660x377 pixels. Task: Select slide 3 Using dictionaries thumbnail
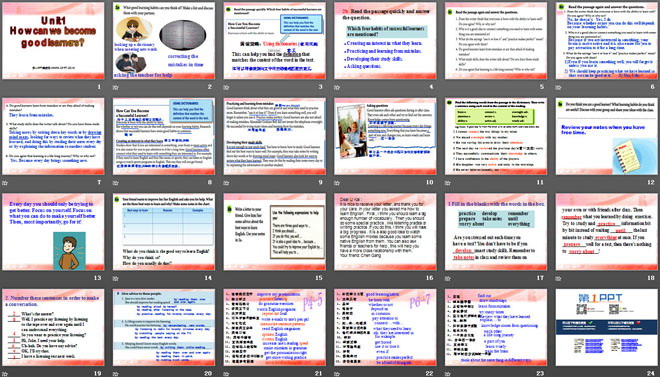[274, 41]
